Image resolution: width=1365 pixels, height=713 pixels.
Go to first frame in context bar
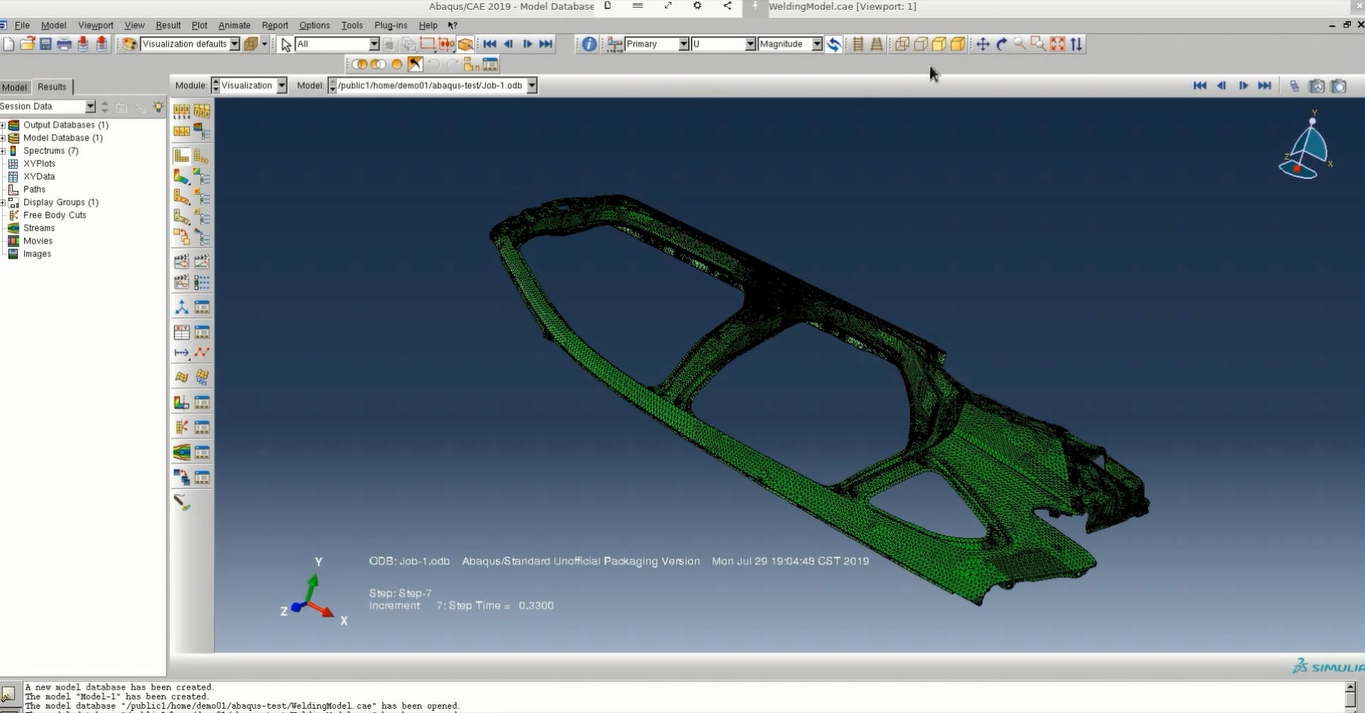[x=1200, y=86]
